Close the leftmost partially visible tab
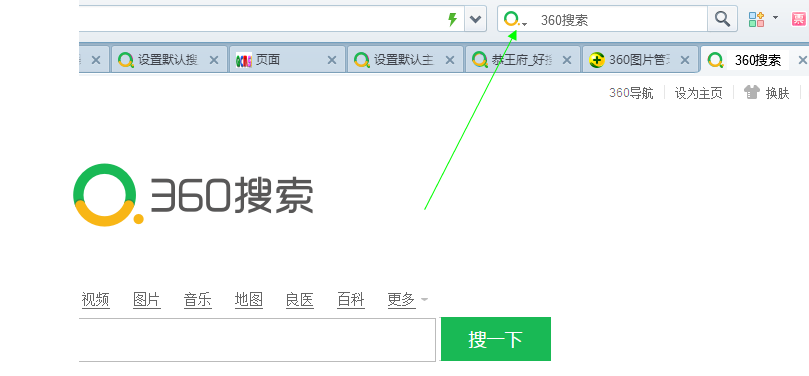The width and height of the screenshot is (809, 376). tap(96, 60)
